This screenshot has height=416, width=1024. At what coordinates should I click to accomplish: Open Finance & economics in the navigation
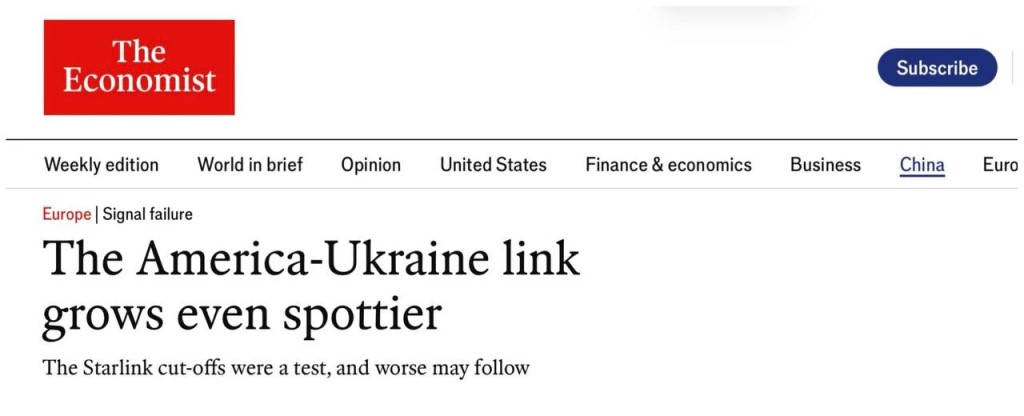pyautogui.click(x=668, y=165)
